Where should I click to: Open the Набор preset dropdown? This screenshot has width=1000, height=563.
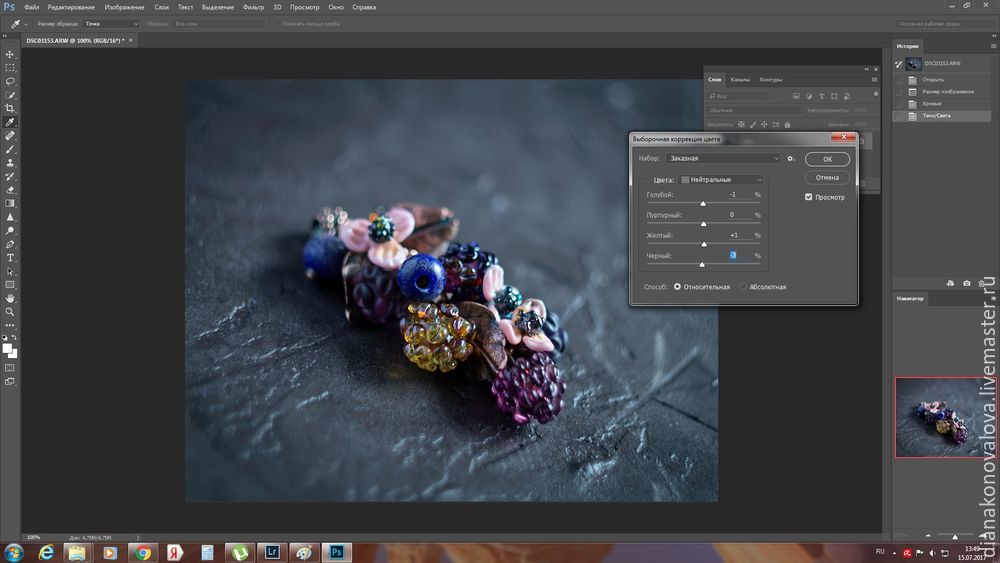coord(724,158)
